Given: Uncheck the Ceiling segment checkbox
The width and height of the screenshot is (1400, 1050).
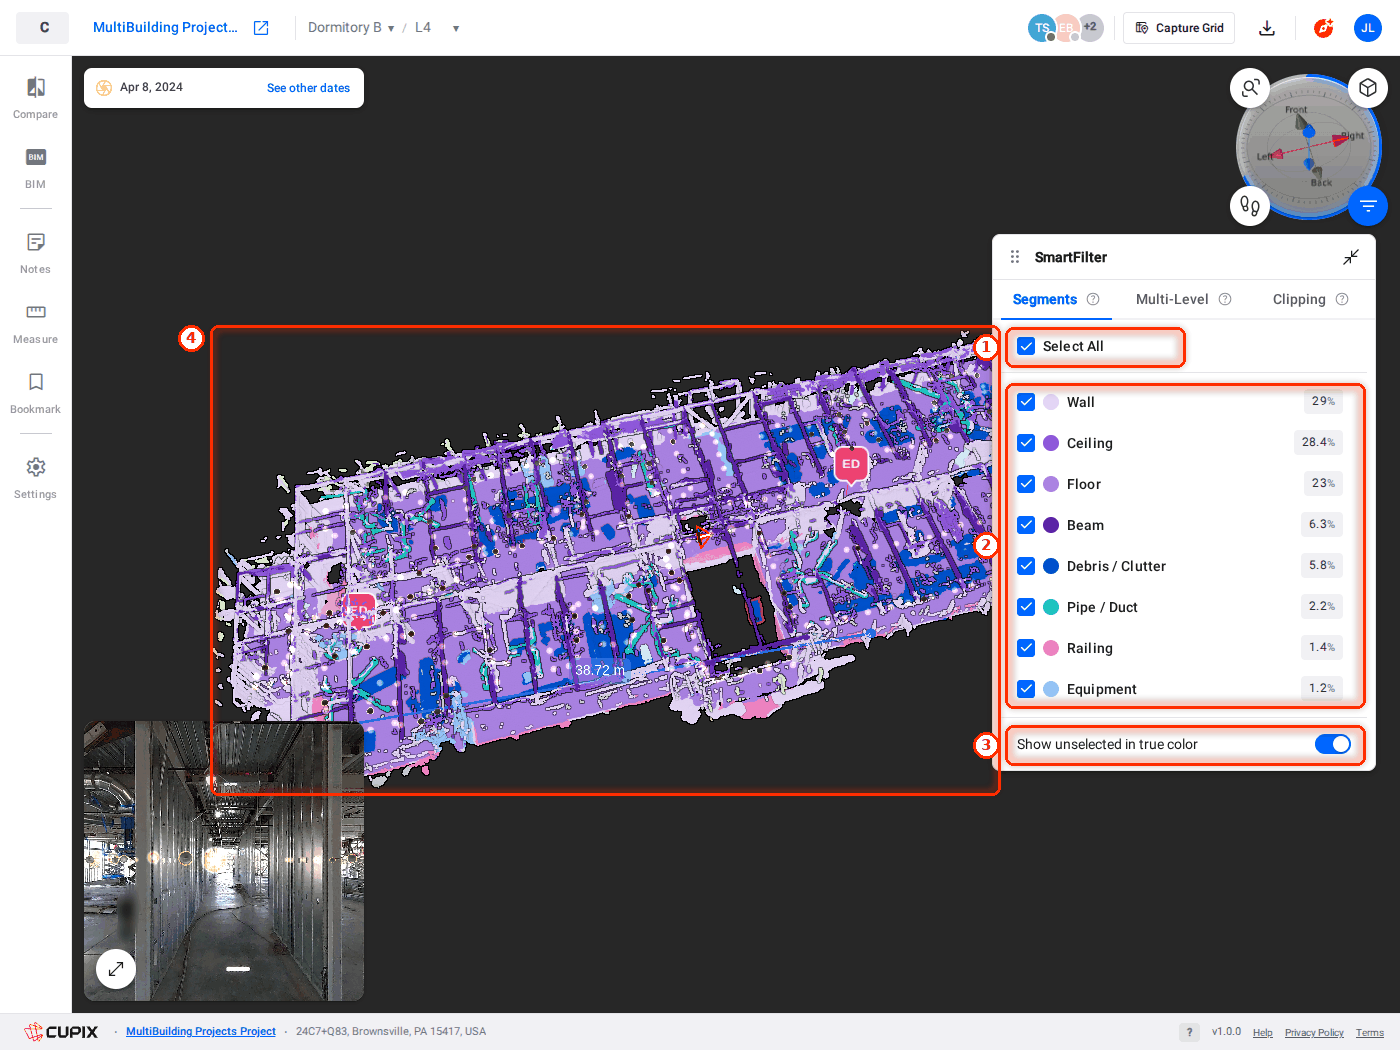Looking at the screenshot, I should pyautogui.click(x=1026, y=443).
